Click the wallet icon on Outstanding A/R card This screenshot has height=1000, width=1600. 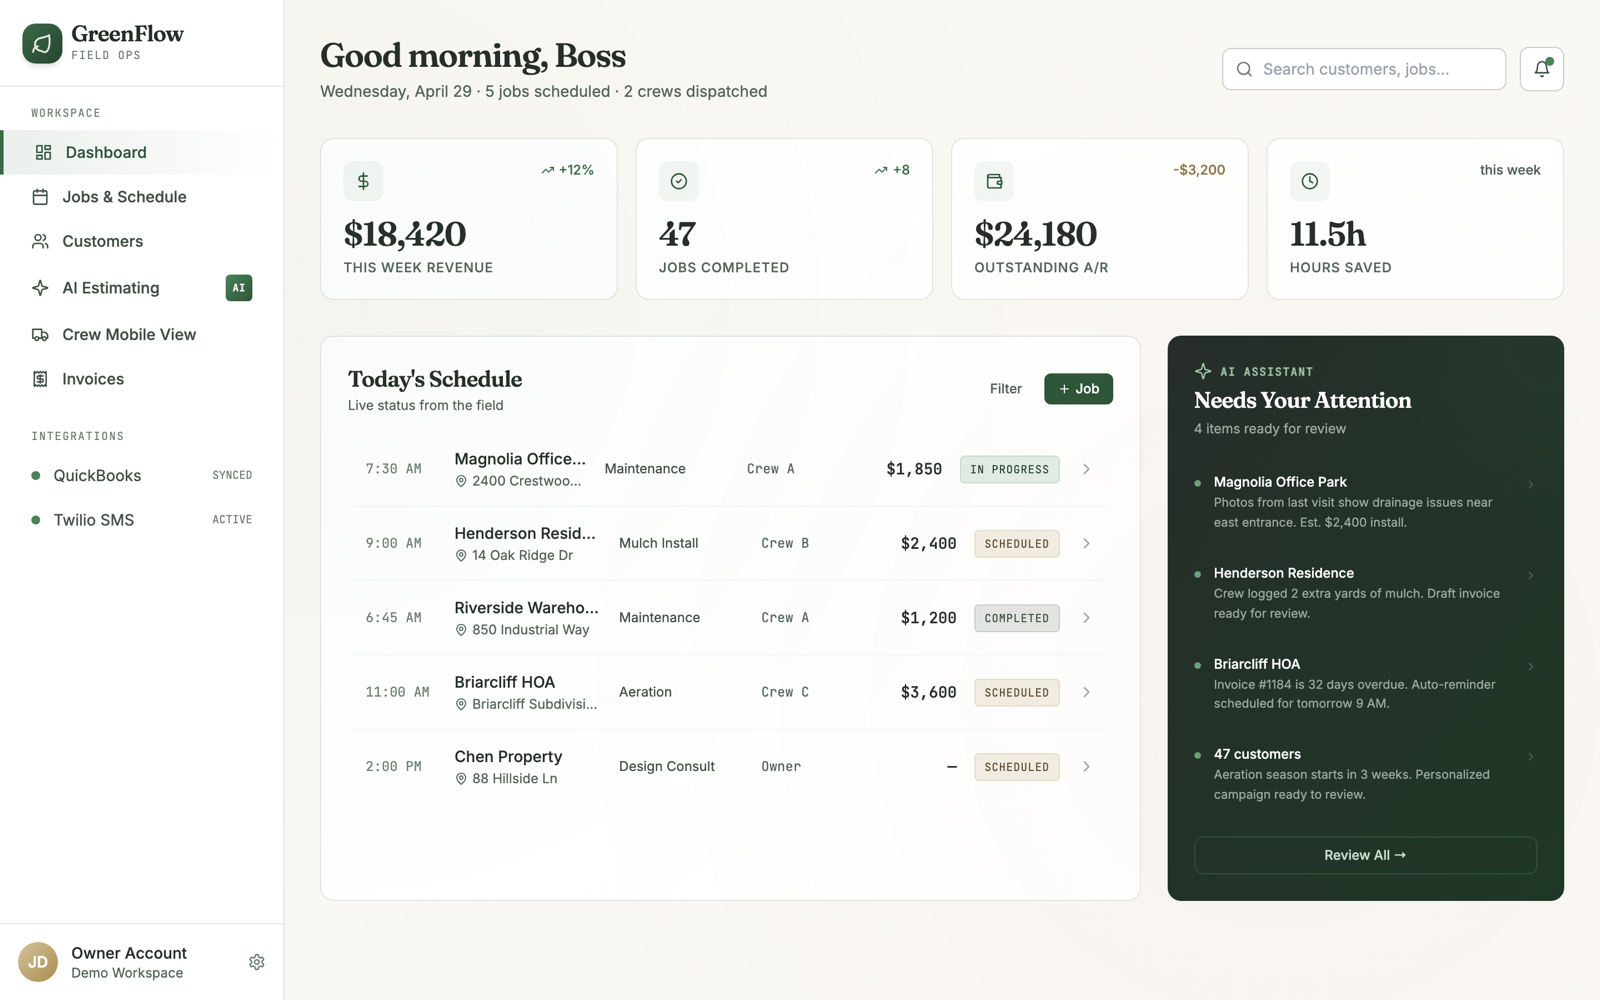tap(994, 181)
